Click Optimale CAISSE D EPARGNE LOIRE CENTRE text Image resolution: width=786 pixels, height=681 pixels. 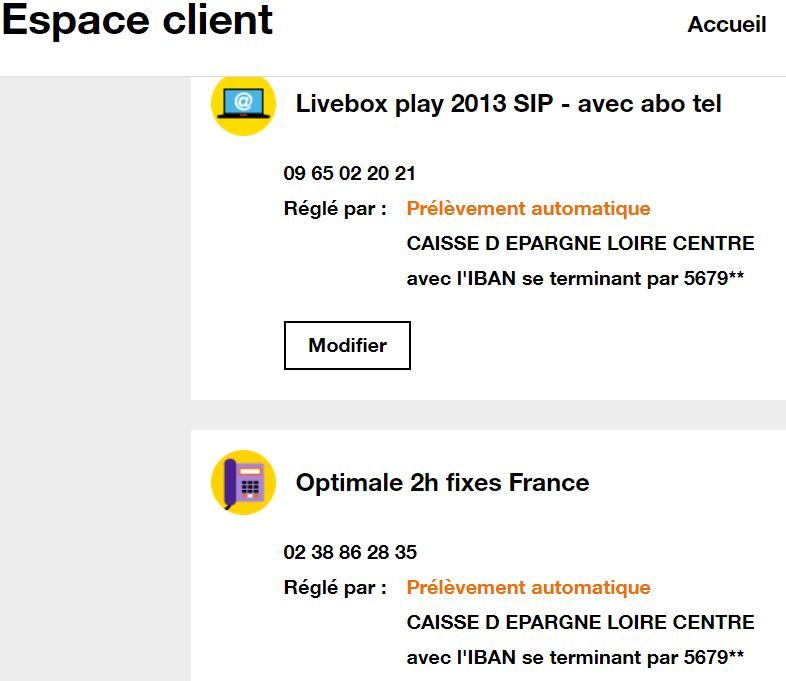click(x=580, y=622)
